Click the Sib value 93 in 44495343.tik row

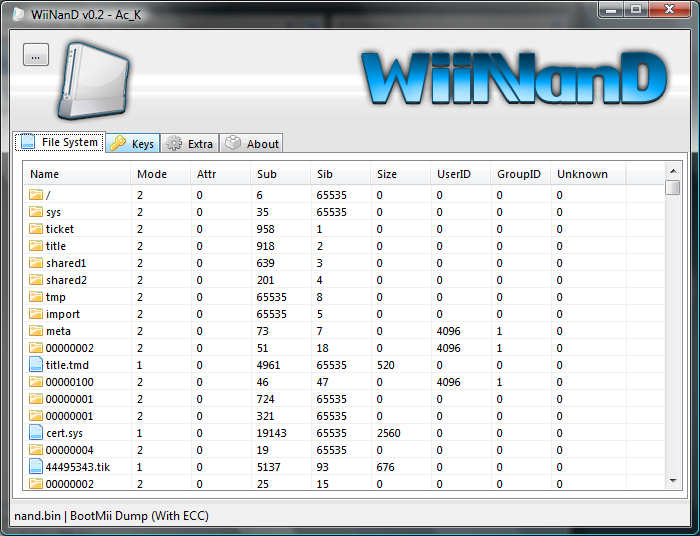pos(322,467)
